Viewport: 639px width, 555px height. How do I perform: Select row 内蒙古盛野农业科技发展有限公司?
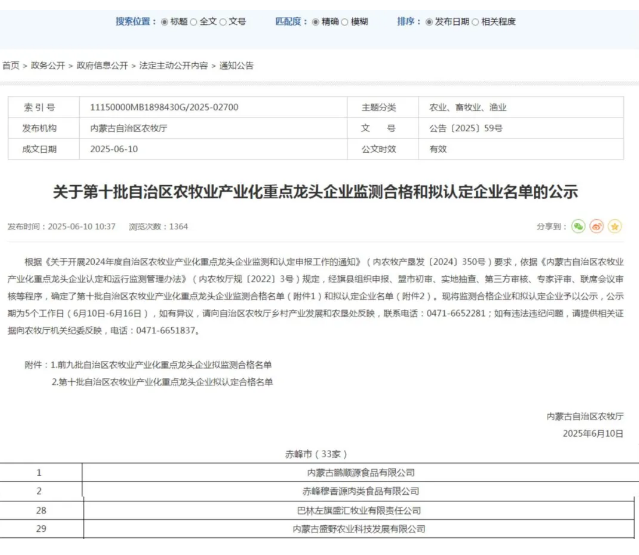(x=318, y=529)
